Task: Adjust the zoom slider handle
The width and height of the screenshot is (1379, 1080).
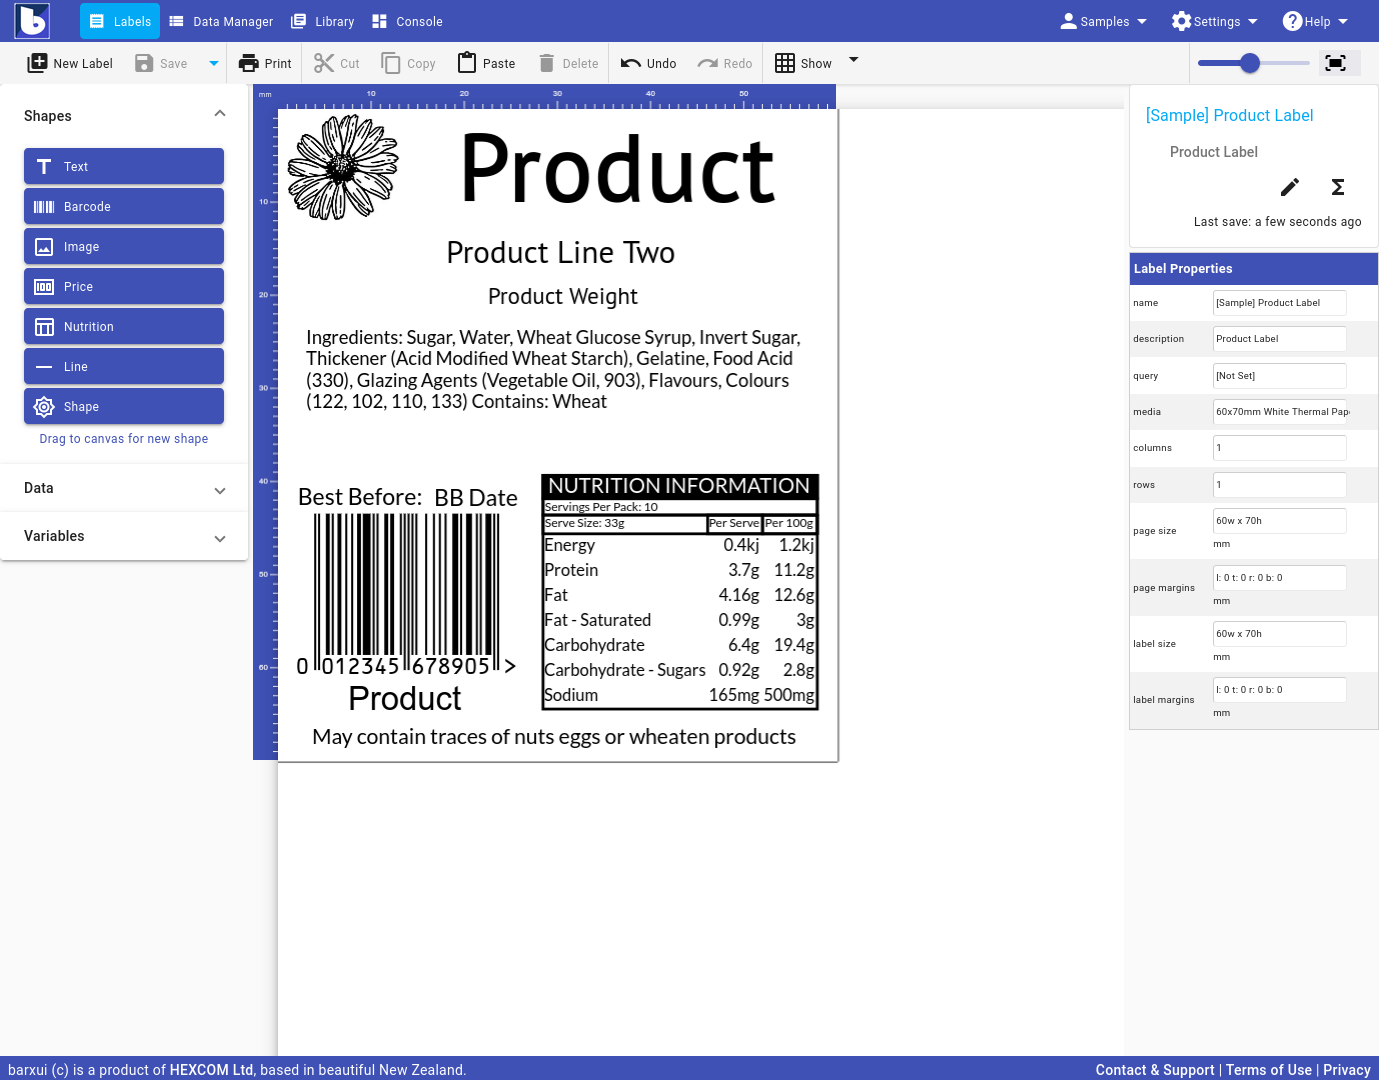Action: [x=1250, y=63]
